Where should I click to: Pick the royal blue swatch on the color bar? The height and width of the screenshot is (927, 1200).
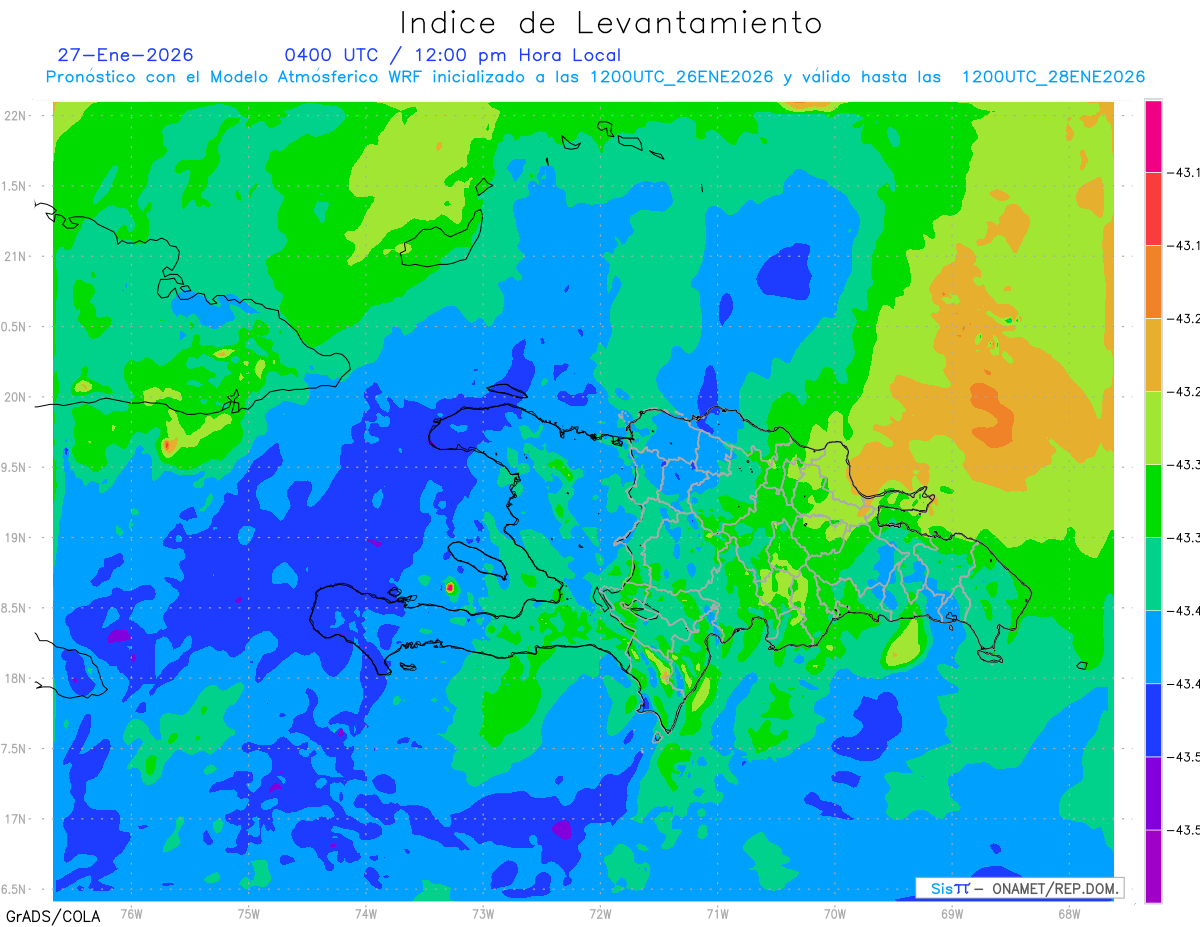(x=1153, y=720)
